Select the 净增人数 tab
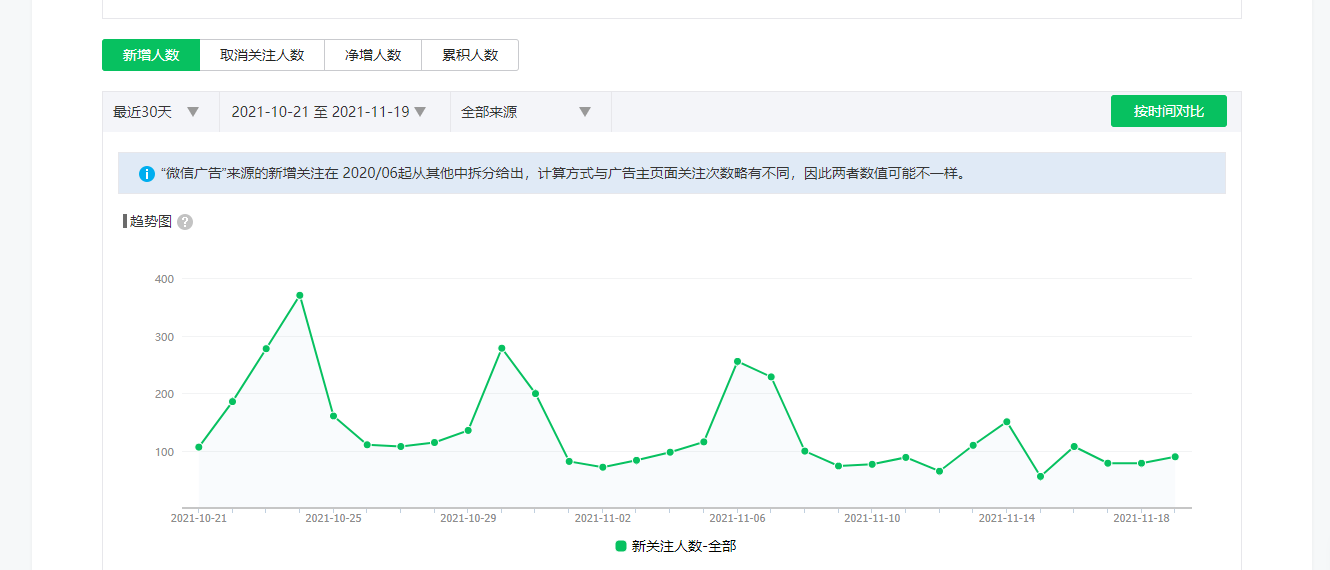This screenshot has height=570, width=1330. (x=373, y=55)
